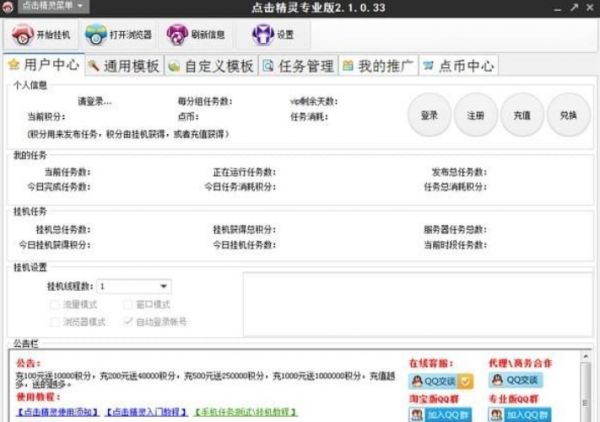Click the announcement panel scrollbar thumb
This screenshot has height=422, width=600.
coord(585,393)
